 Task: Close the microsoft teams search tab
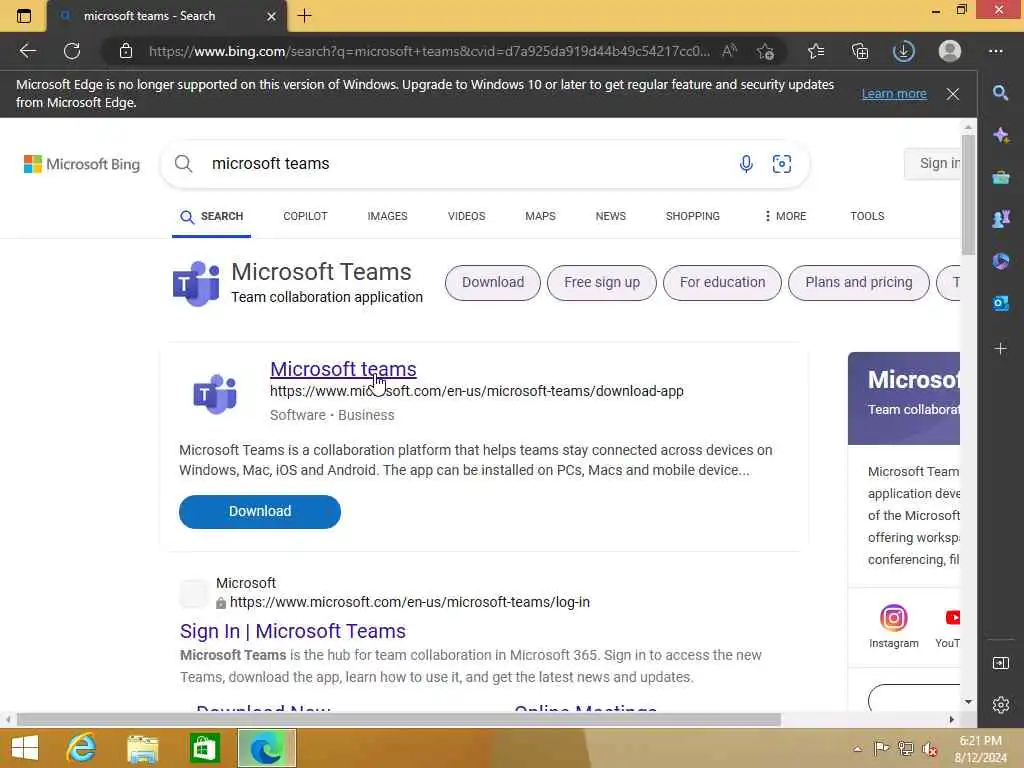[272, 16]
